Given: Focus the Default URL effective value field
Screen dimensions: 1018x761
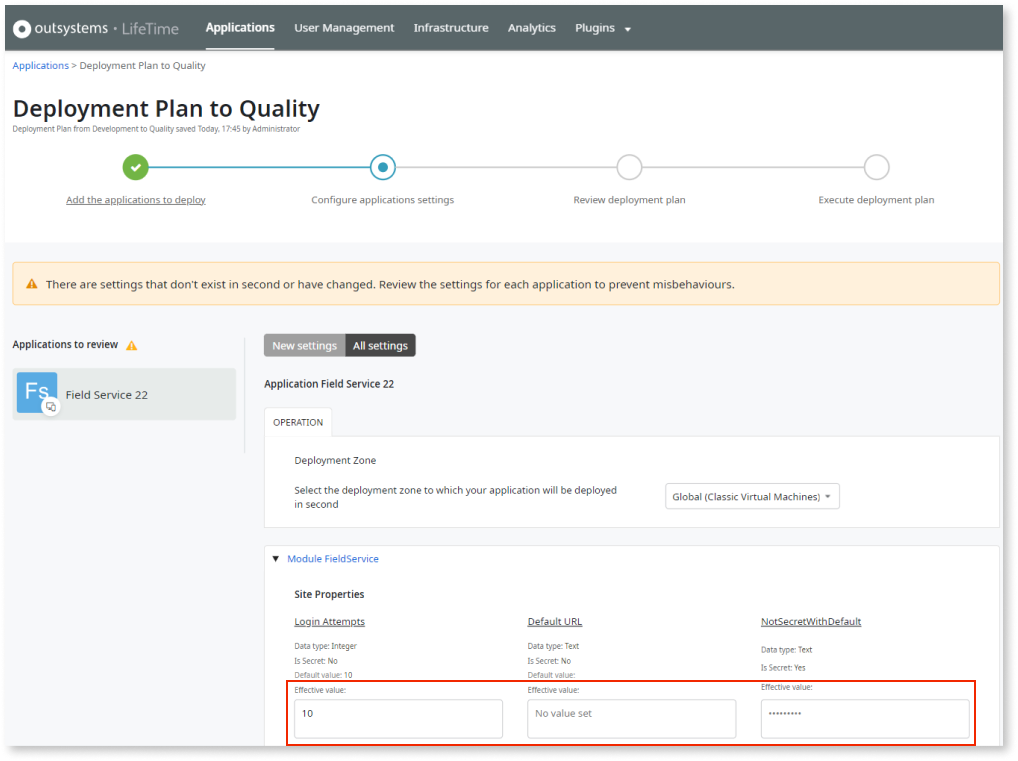Looking at the screenshot, I should (x=632, y=718).
